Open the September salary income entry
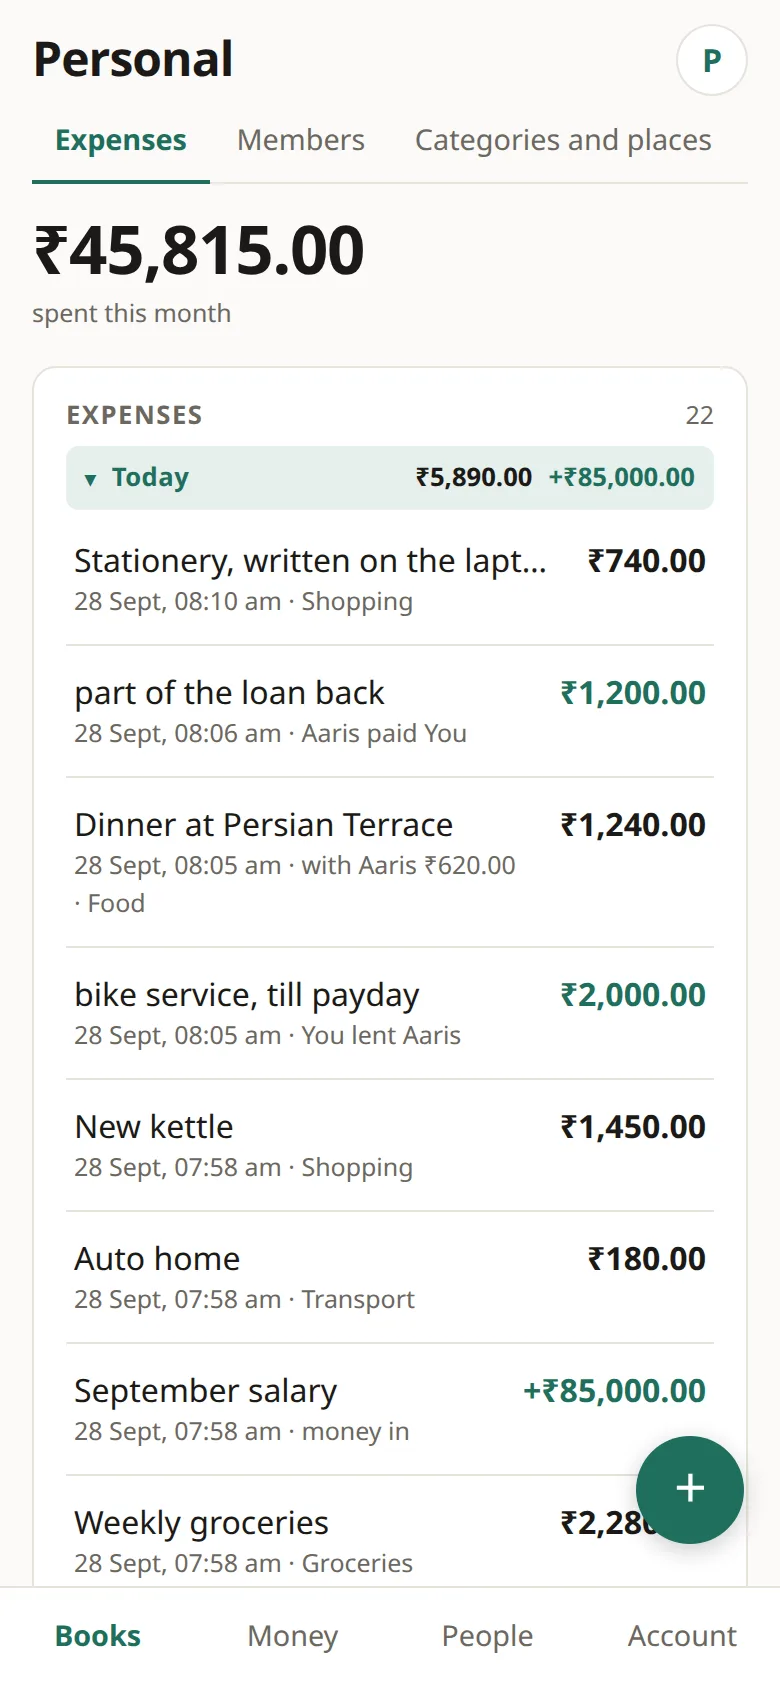The height and width of the screenshot is (1688, 780). coord(390,1409)
